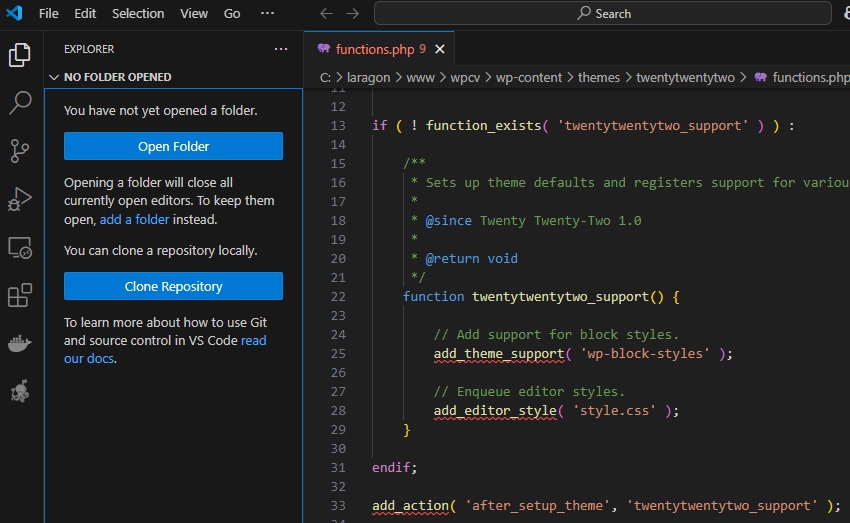850x523 pixels.
Task: Click line number 22 in the gutter
Action: coord(338,296)
